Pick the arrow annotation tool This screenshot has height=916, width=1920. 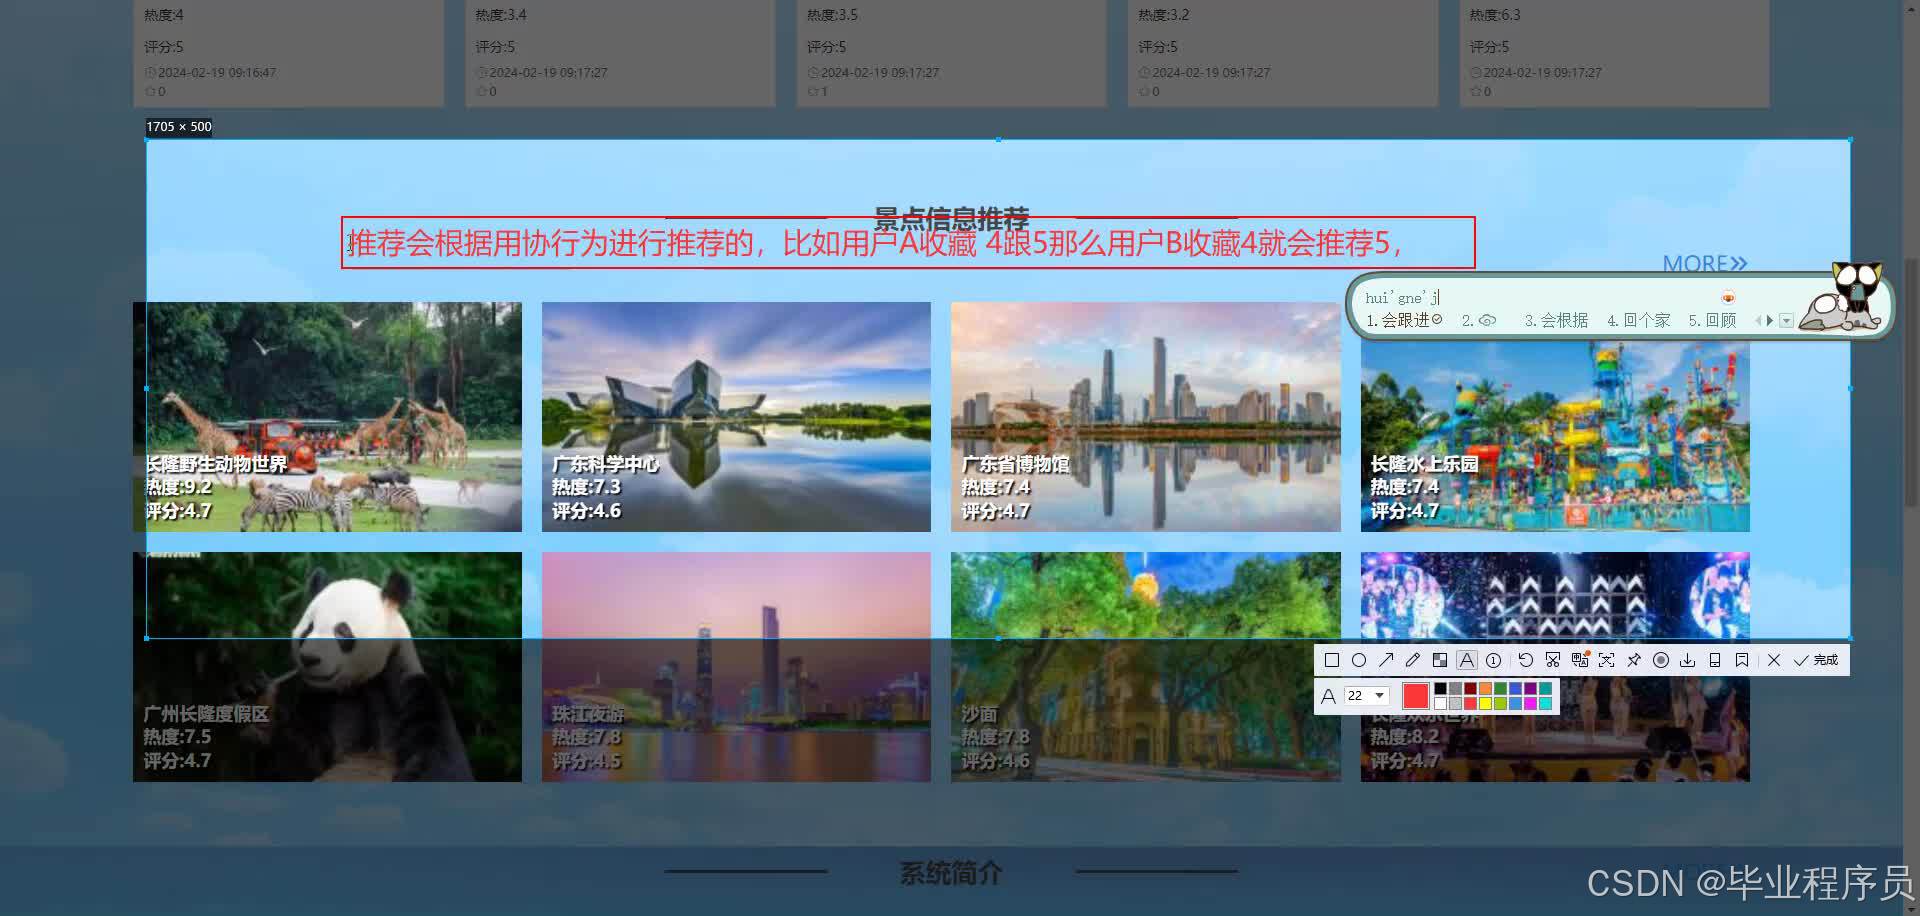(x=1386, y=659)
